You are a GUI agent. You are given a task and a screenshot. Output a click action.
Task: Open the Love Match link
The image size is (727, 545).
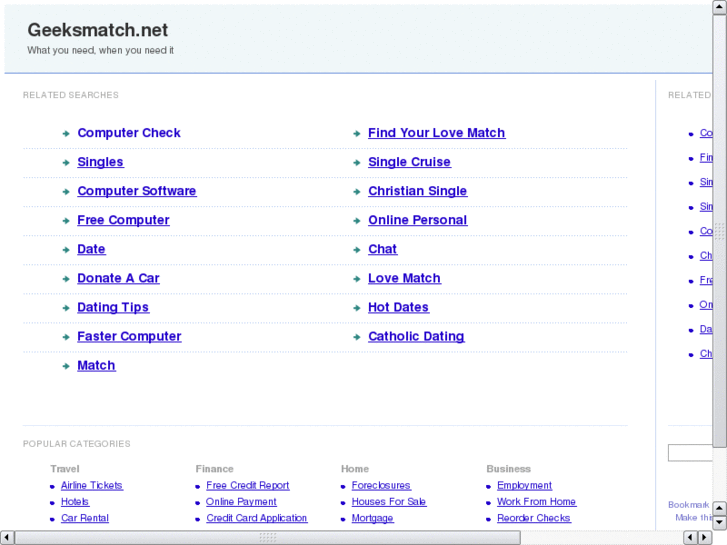pyautogui.click(x=404, y=278)
